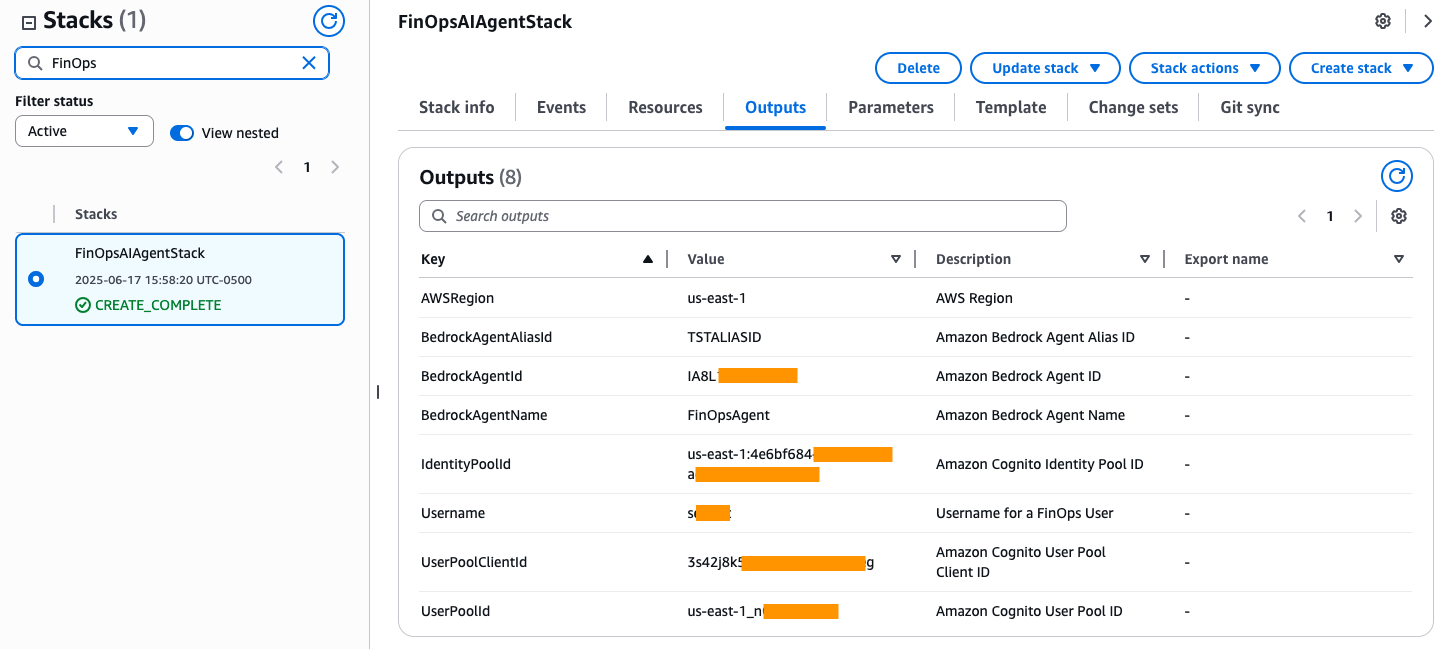Switch to Parameters tab
The height and width of the screenshot is (649, 1448).
pyautogui.click(x=891, y=107)
